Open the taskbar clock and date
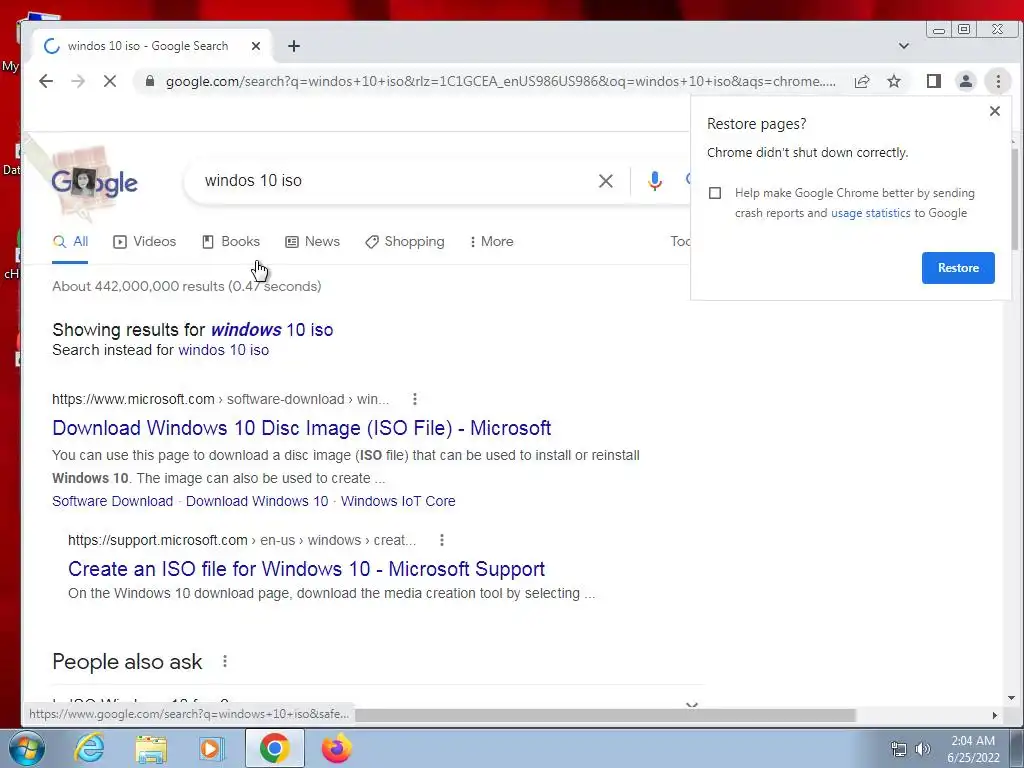This screenshot has width=1024, height=768. [x=973, y=749]
